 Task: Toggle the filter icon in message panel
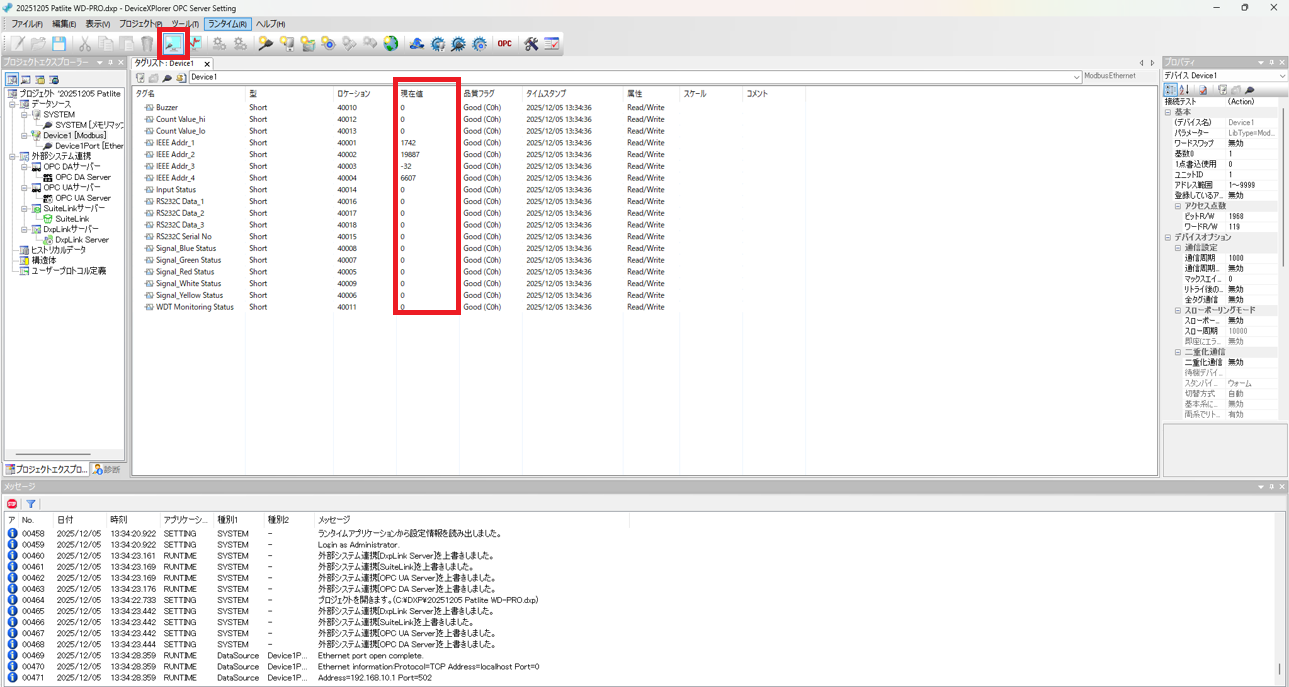(x=30, y=503)
